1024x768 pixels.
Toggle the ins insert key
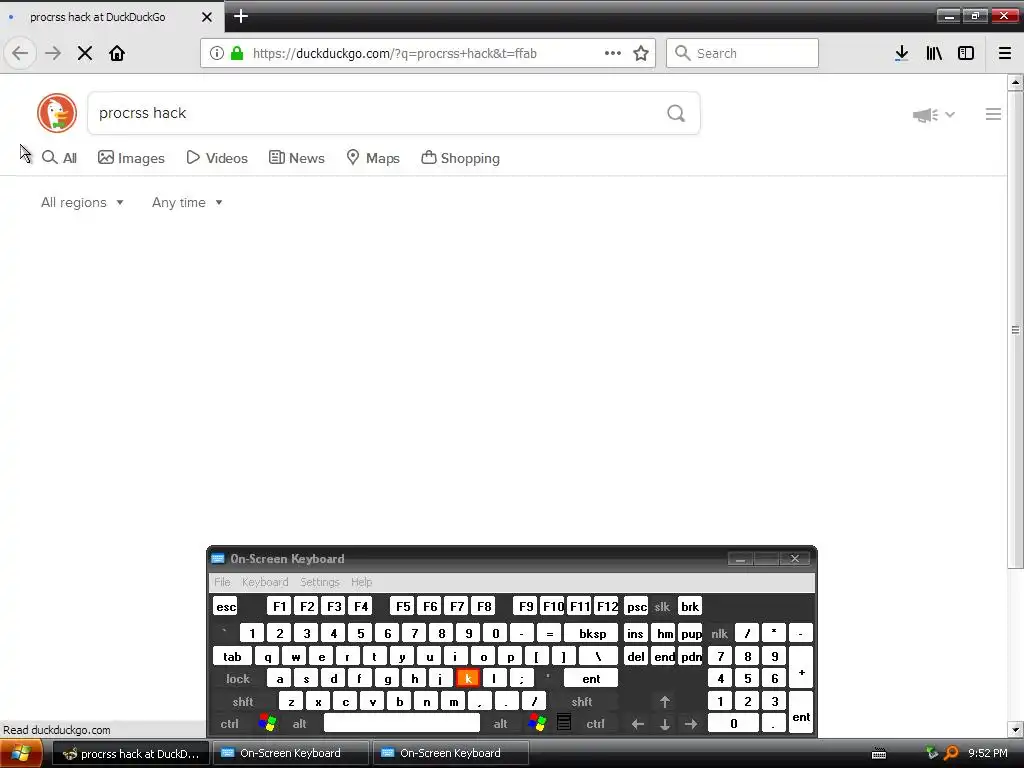pyautogui.click(x=635, y=633)
